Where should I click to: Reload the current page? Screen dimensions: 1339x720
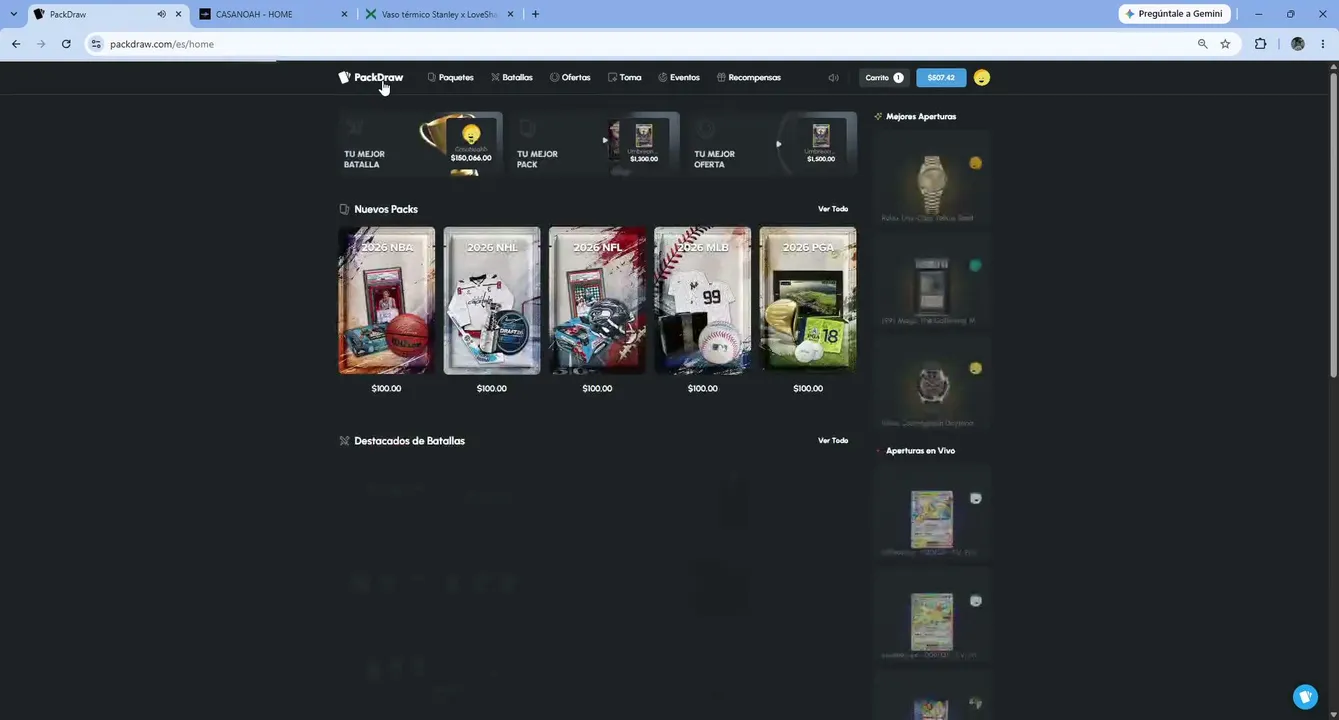(x=66, y=44)
